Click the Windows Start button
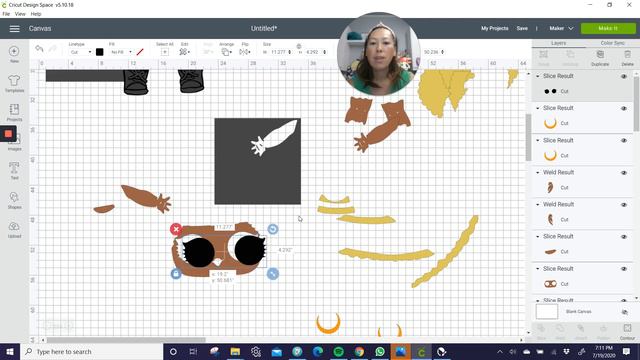The height and width of the screenshot is (360, 640). pyautogui.click(x=10, y=351)
